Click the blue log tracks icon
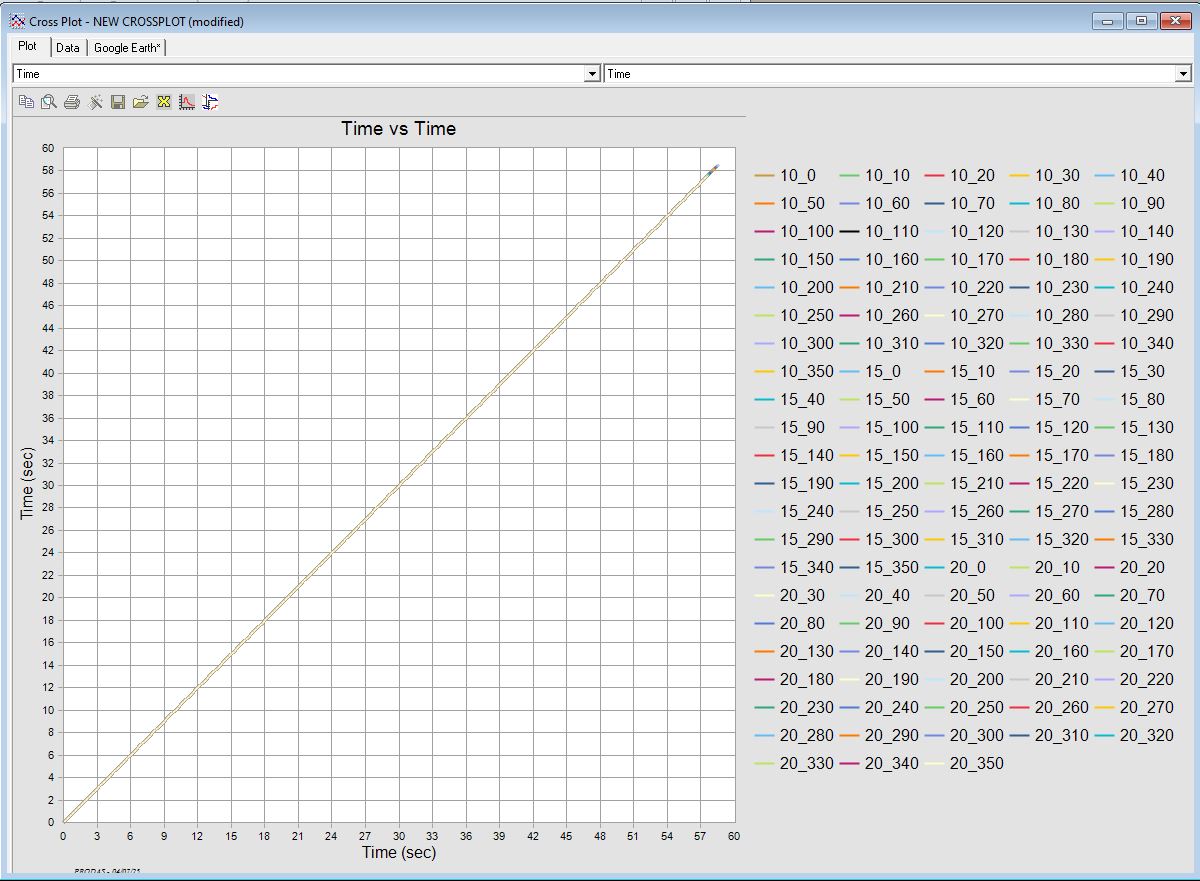Image resolution: width=1200 pixels, height=881 pixels. click(x=210, y=102)
